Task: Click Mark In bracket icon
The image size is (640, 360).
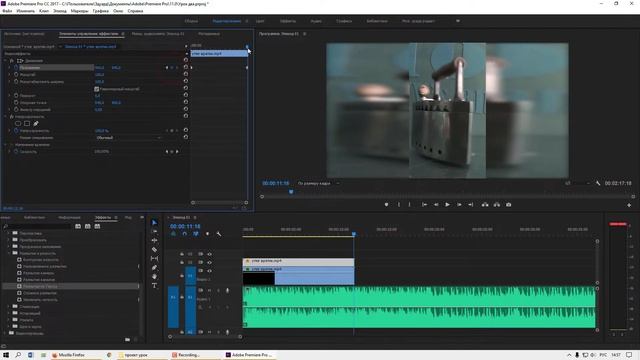Action: click(399, 204)
